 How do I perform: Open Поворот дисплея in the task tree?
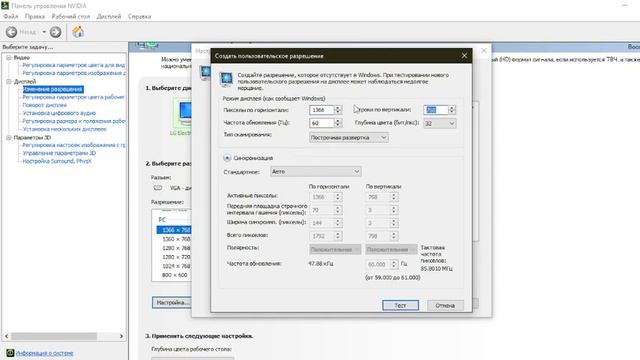pyautogui.click(x=44, y=105)
